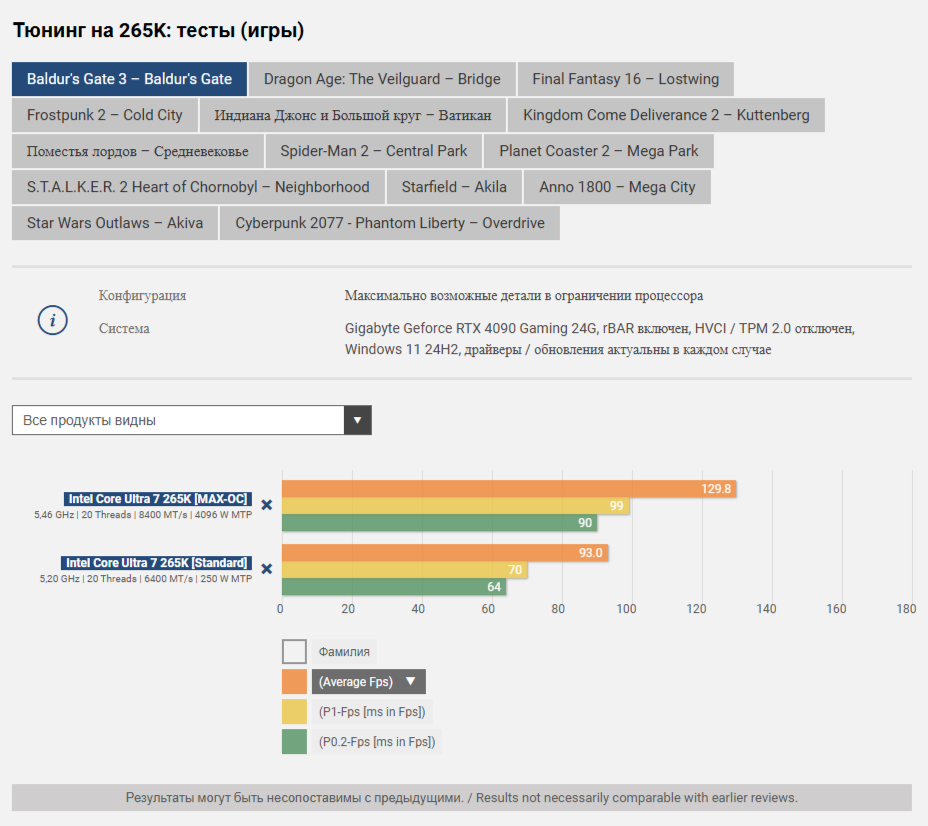Toggle the (P1-Fps [ms in Fps]) legend entry
Viewport: 928px width, 826px height.
click(x=372, y=712)
